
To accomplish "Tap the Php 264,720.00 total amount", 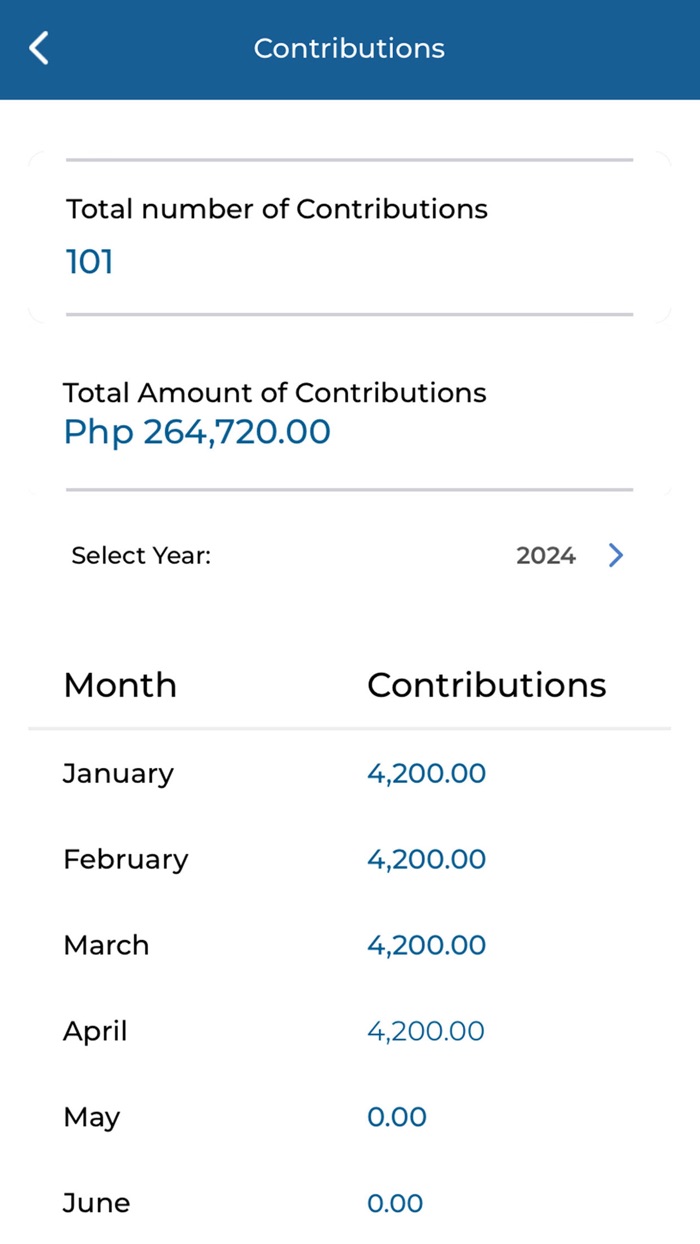I will pos(197,432).
